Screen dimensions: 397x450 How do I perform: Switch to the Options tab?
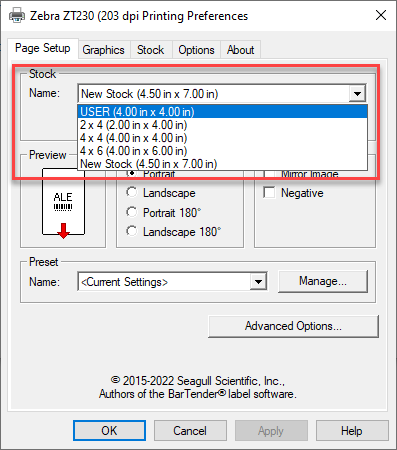pyautogui.click(x=196, y=50)
